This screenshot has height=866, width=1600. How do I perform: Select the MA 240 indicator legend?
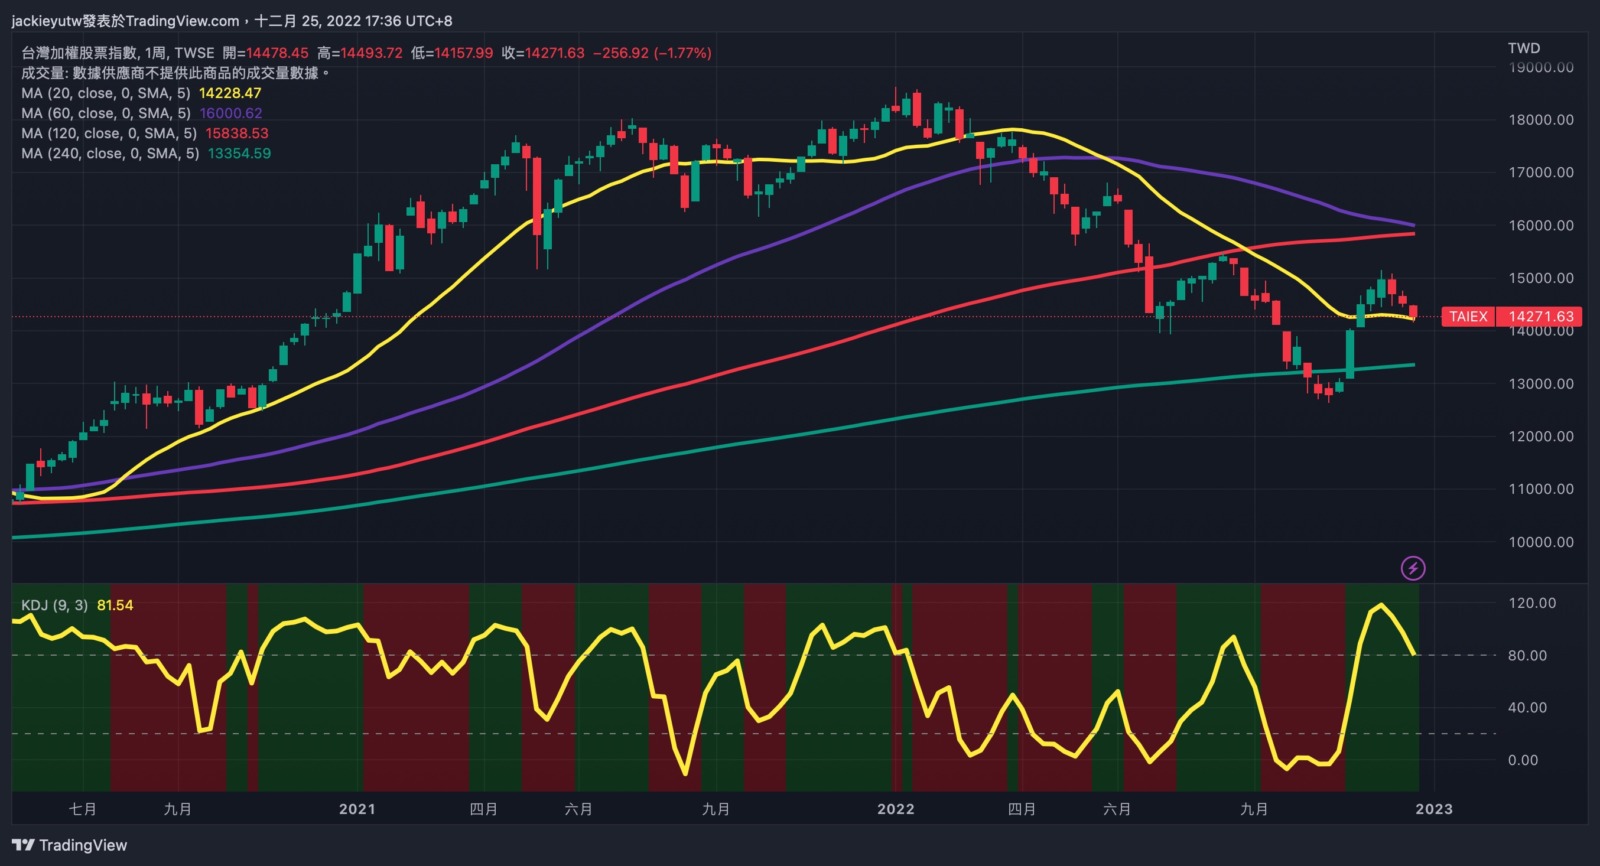(110, 153)
